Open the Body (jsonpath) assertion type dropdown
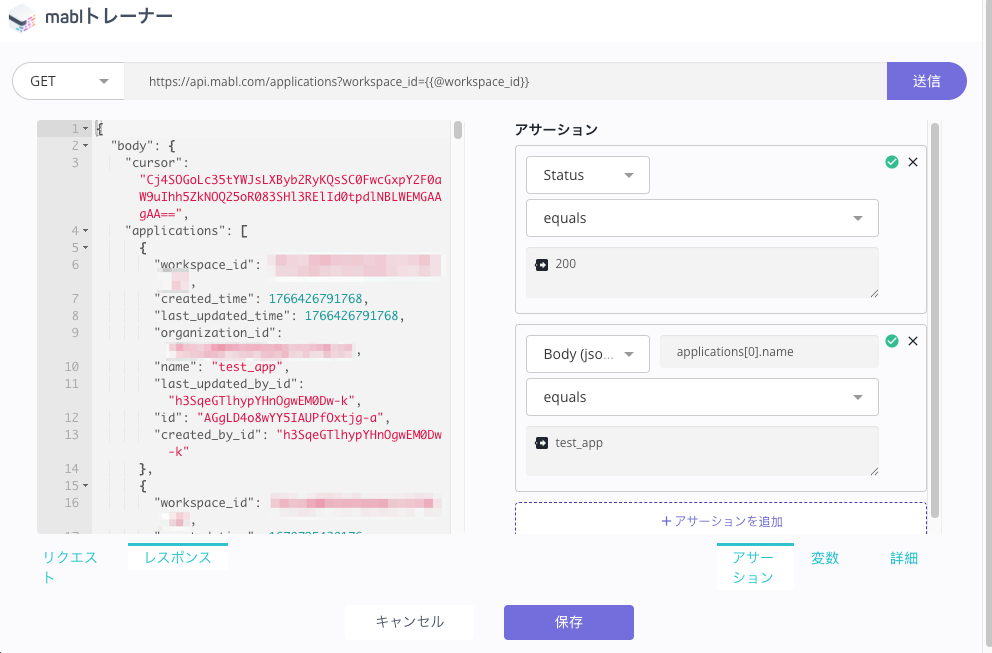This screenshot has height=653, width=992. coord(587,353)
